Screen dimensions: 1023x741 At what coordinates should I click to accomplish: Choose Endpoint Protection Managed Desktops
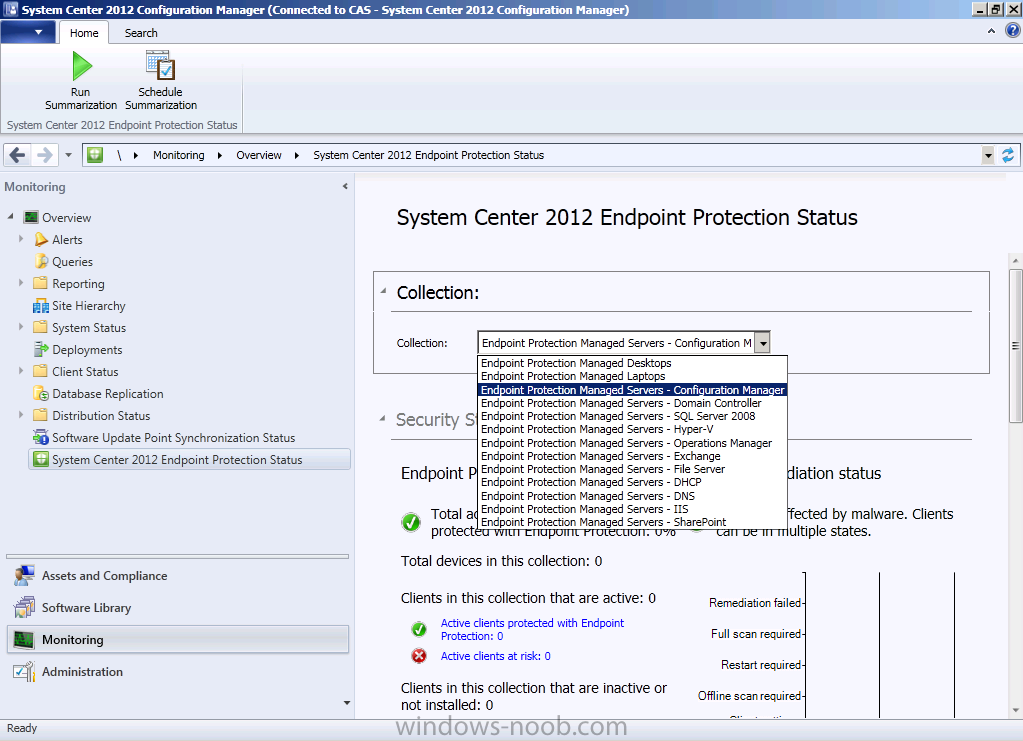[632, 363]
